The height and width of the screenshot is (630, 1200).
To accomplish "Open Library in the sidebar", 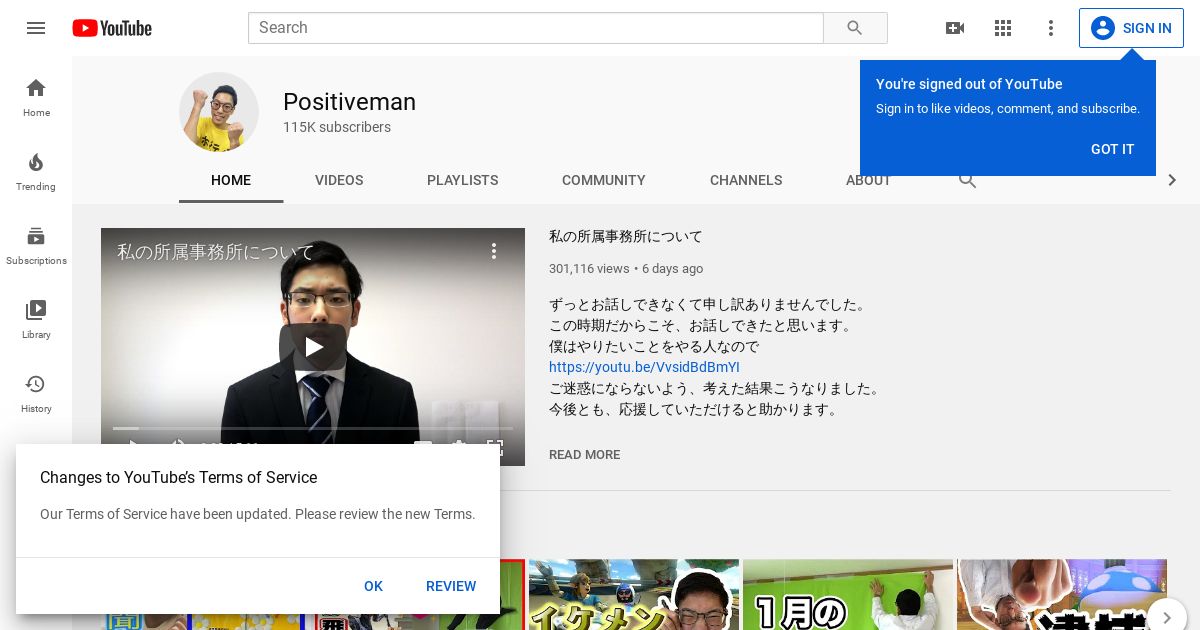I will click(36, 319).
